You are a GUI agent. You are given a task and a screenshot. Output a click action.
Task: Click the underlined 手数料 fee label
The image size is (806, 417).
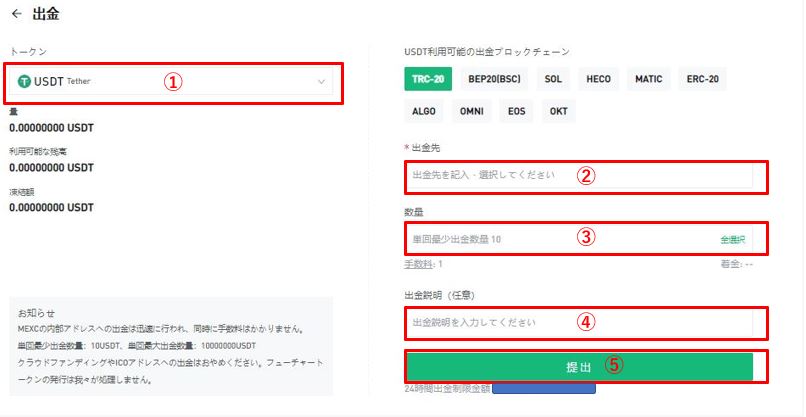(419, 264)
